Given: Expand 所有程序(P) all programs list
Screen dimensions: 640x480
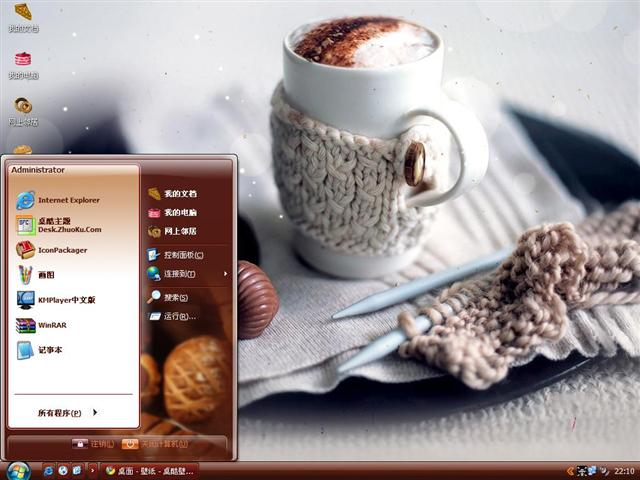Looking at the screenshot, I should (68, 413).
